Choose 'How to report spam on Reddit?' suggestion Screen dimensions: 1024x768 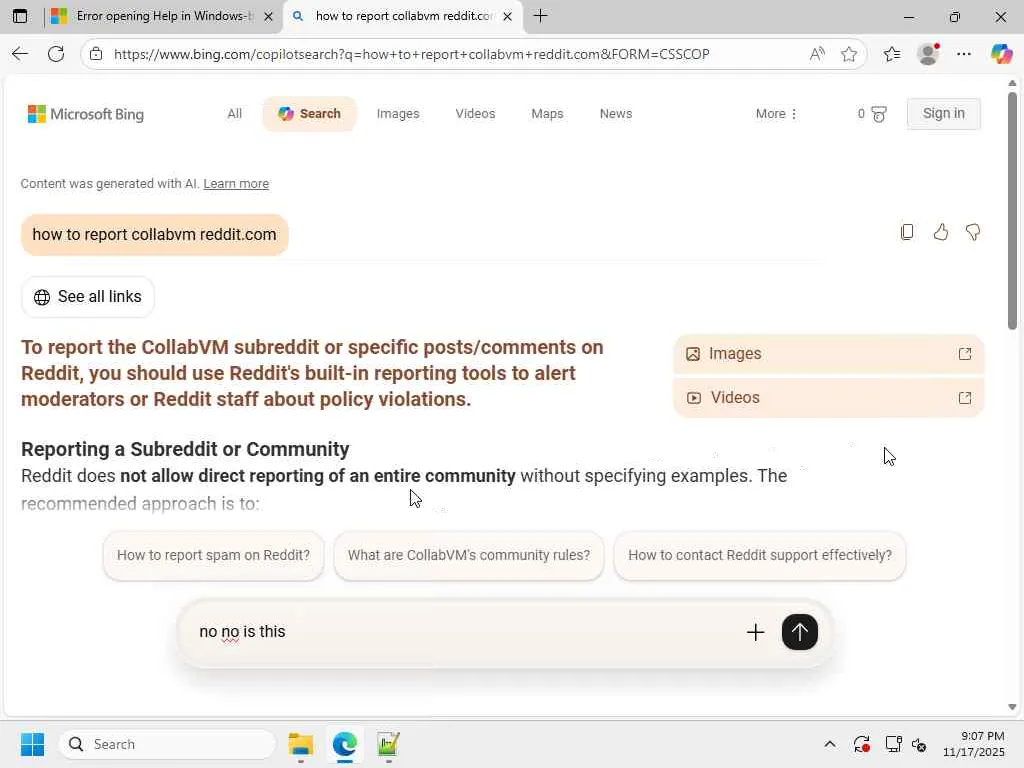pos(213,555)
